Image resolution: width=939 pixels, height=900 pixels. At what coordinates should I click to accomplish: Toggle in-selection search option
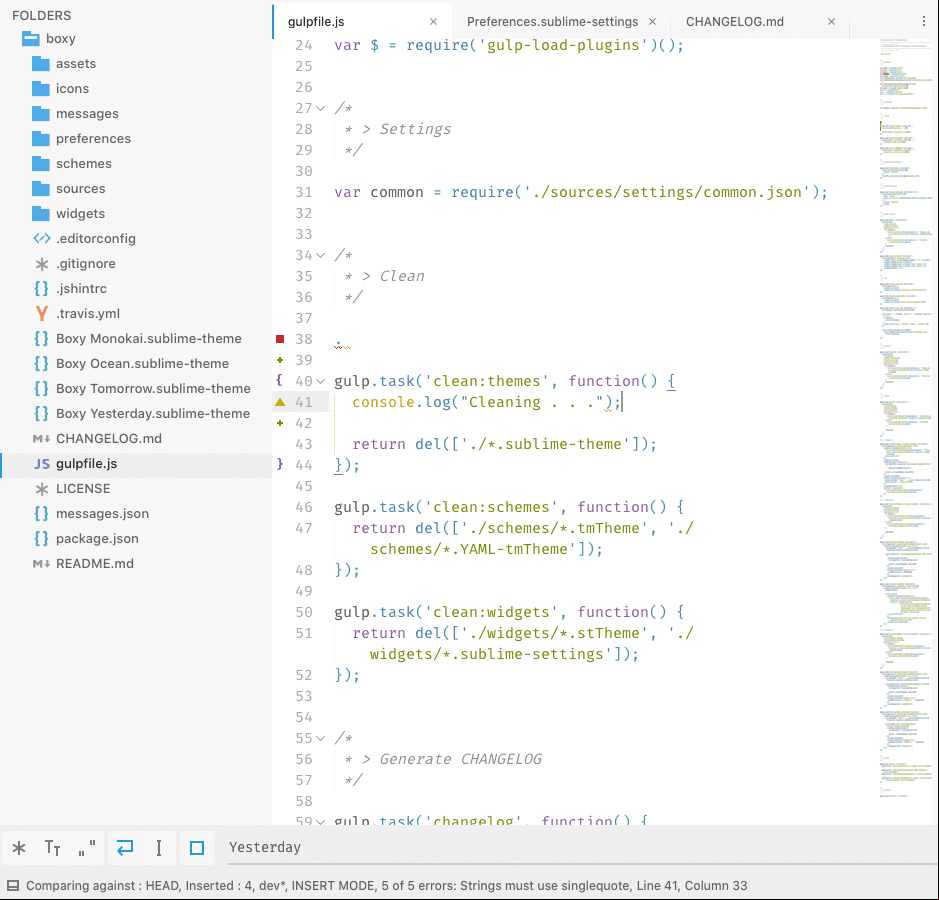click(x=159, y=848)
